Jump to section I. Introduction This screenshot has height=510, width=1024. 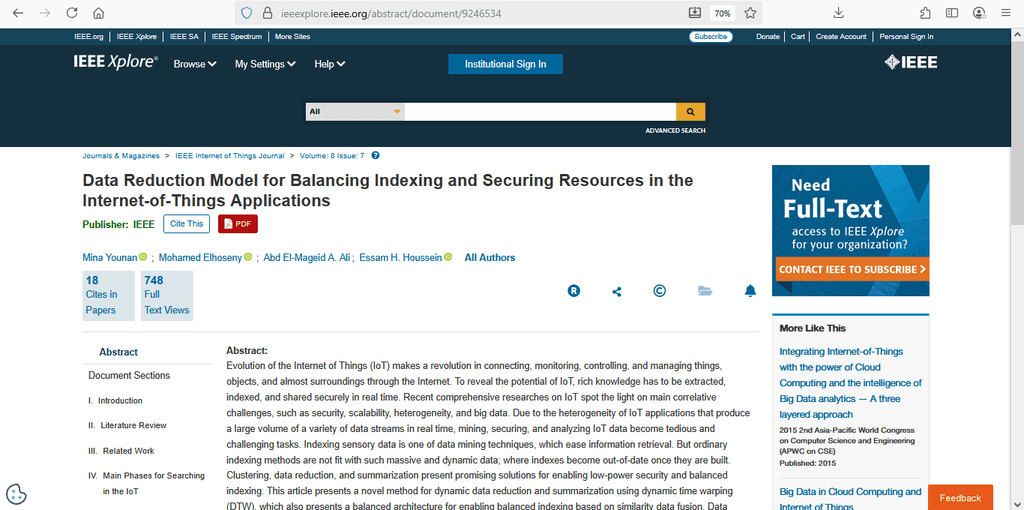coord(115,401)
